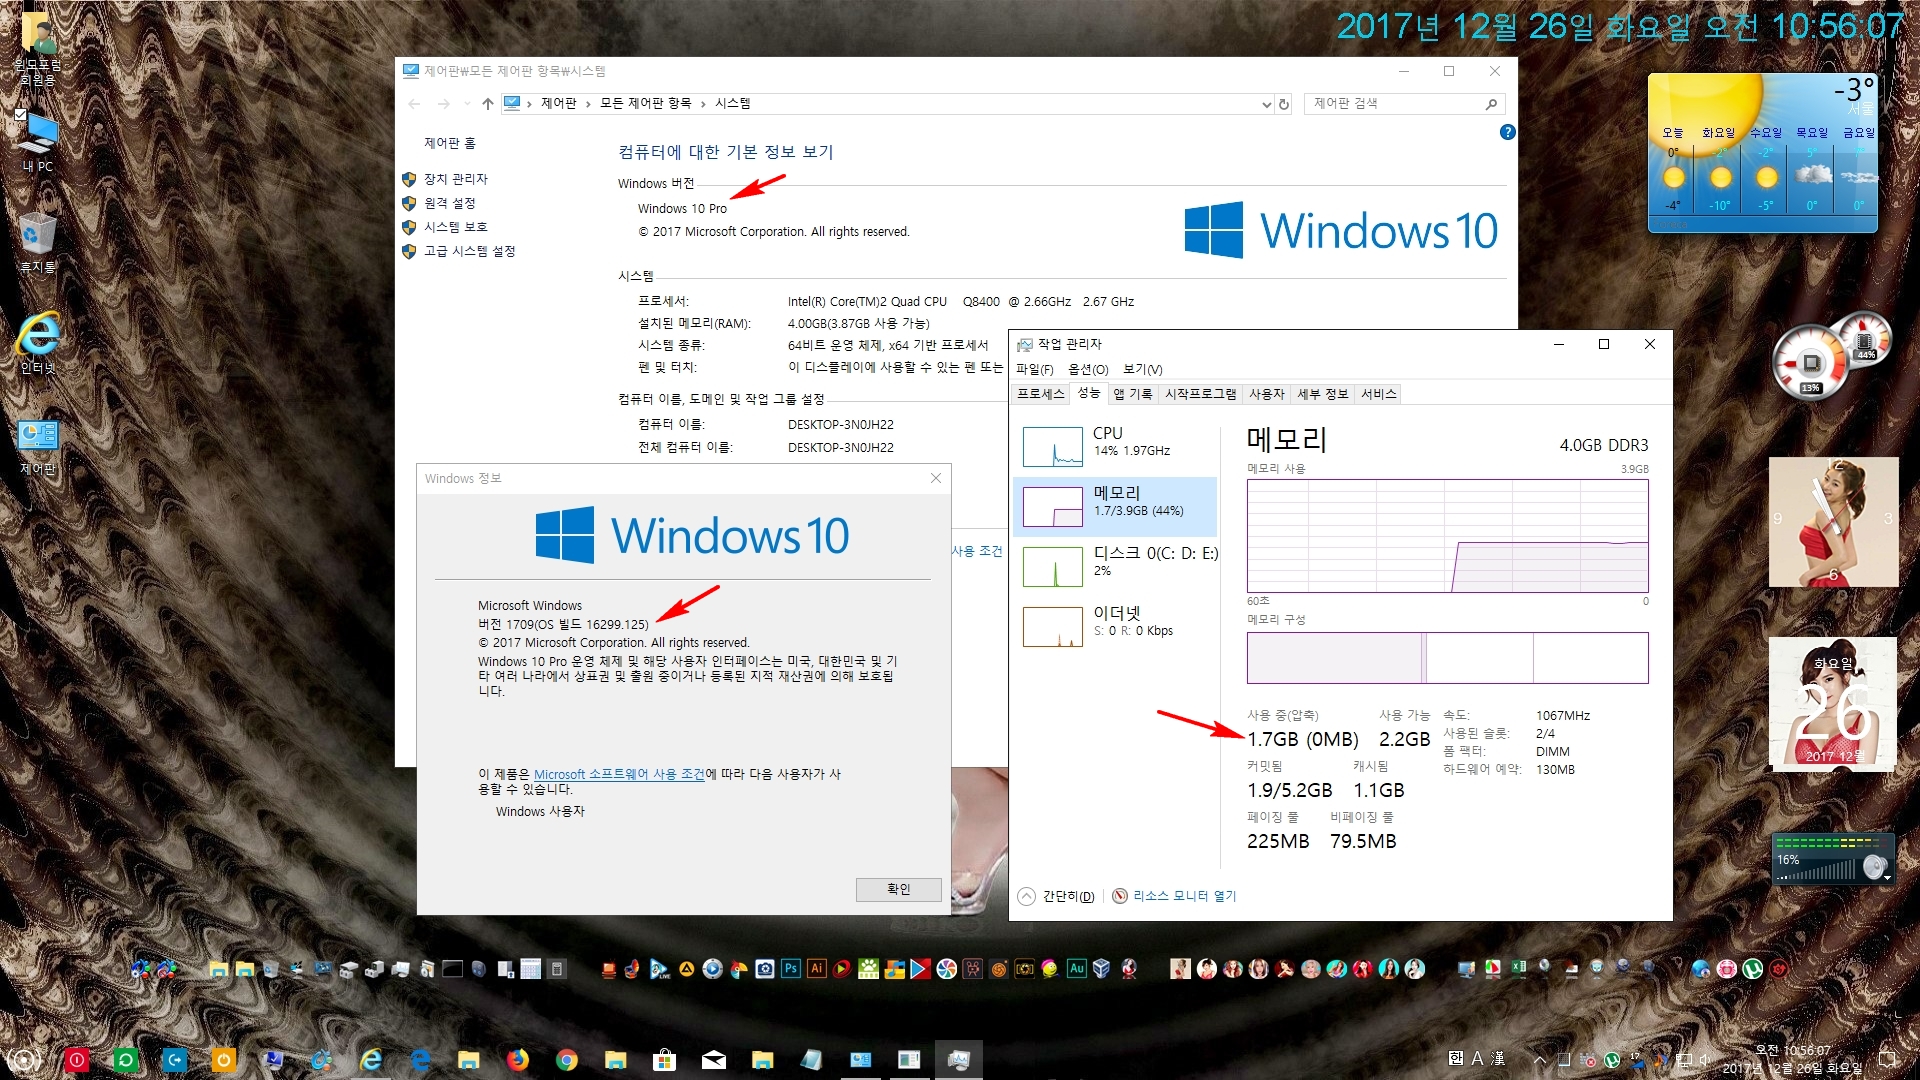Select 이더넷 performance item

(1115, 626)
